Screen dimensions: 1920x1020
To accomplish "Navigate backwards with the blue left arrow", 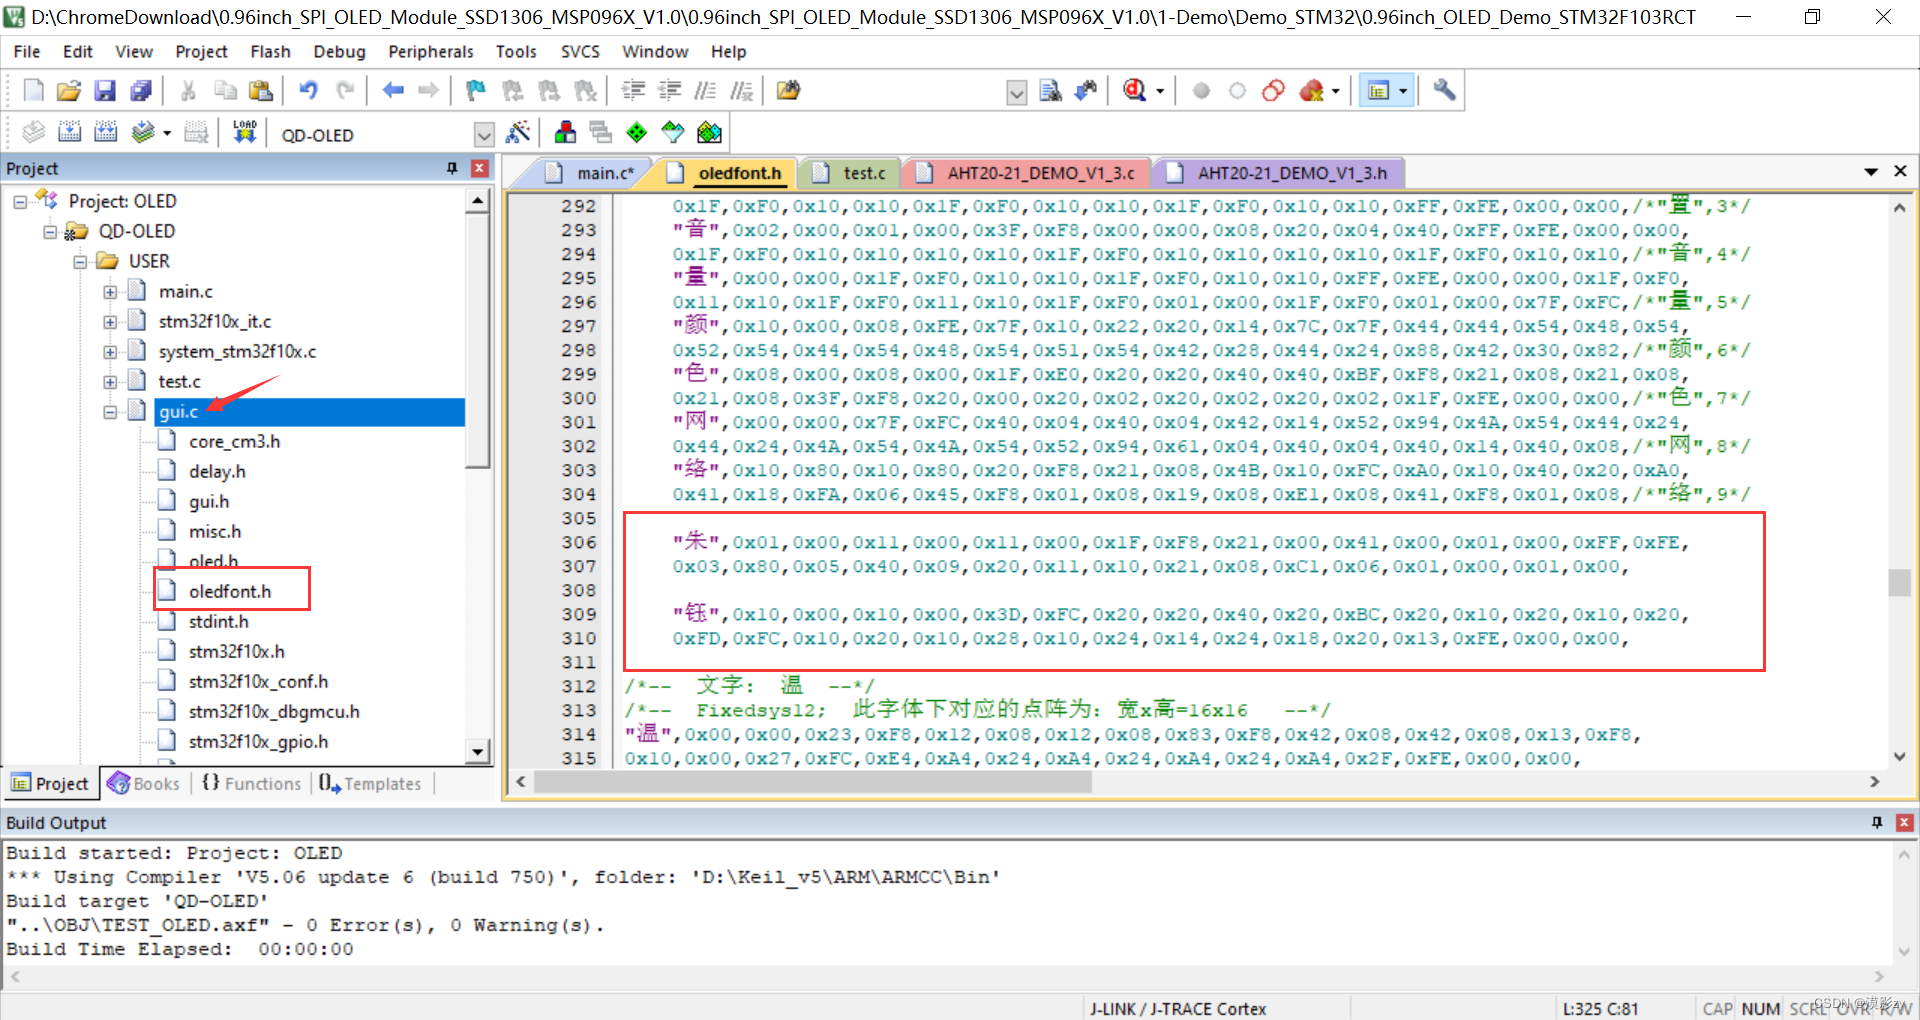I will point(393,91).
